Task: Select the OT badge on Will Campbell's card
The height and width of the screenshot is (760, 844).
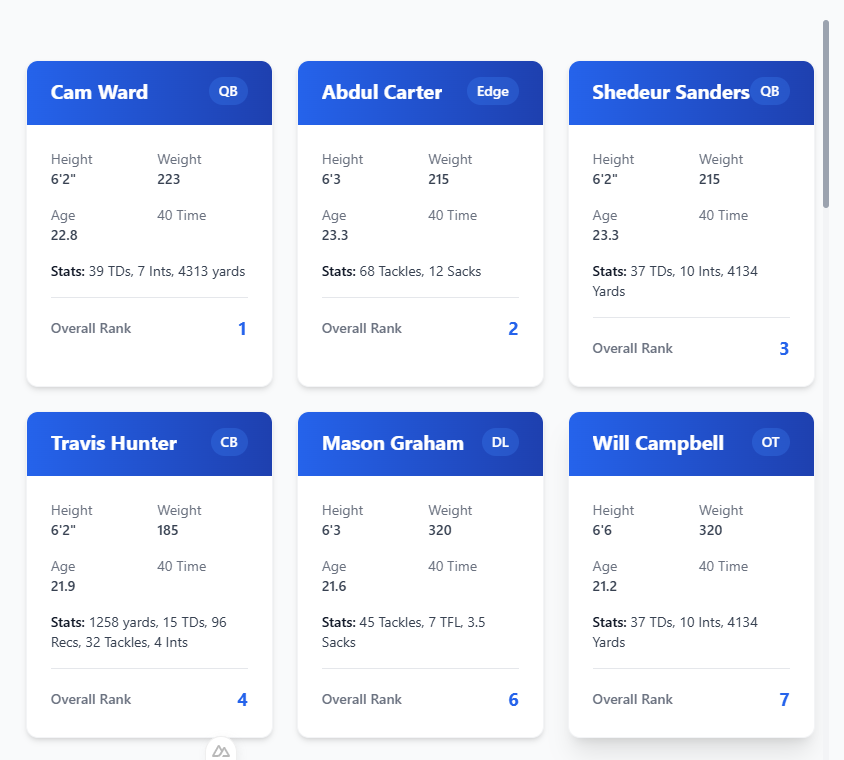Action: click(x=771, y=442)
